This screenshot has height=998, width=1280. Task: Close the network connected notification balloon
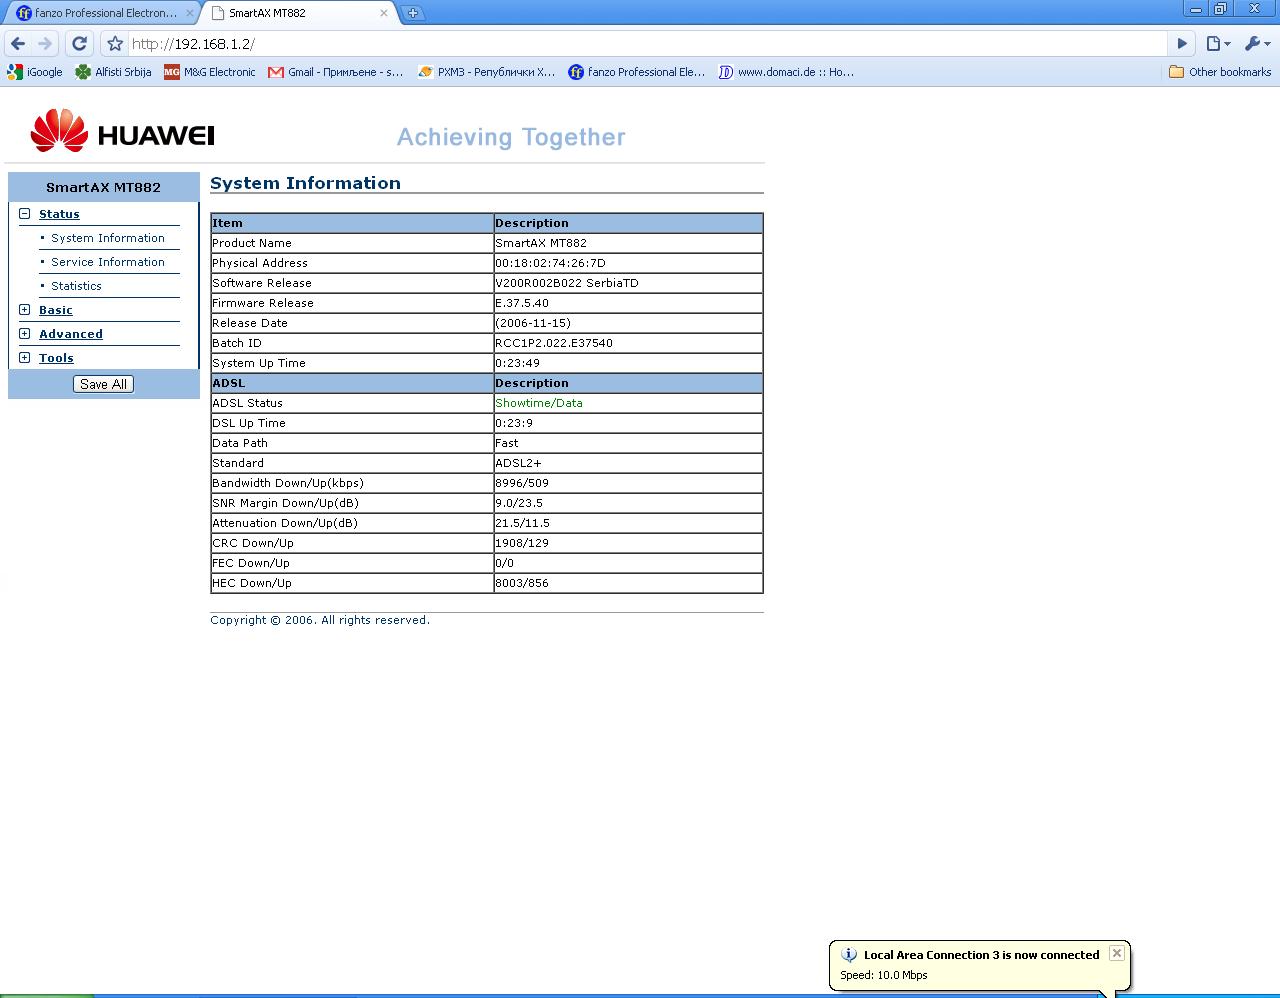pos(1117,953)
